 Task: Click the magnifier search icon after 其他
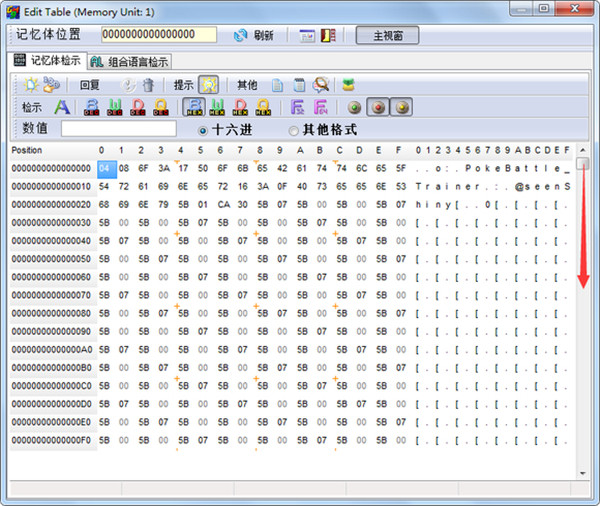pyautogui.click(x=321, y=85)
